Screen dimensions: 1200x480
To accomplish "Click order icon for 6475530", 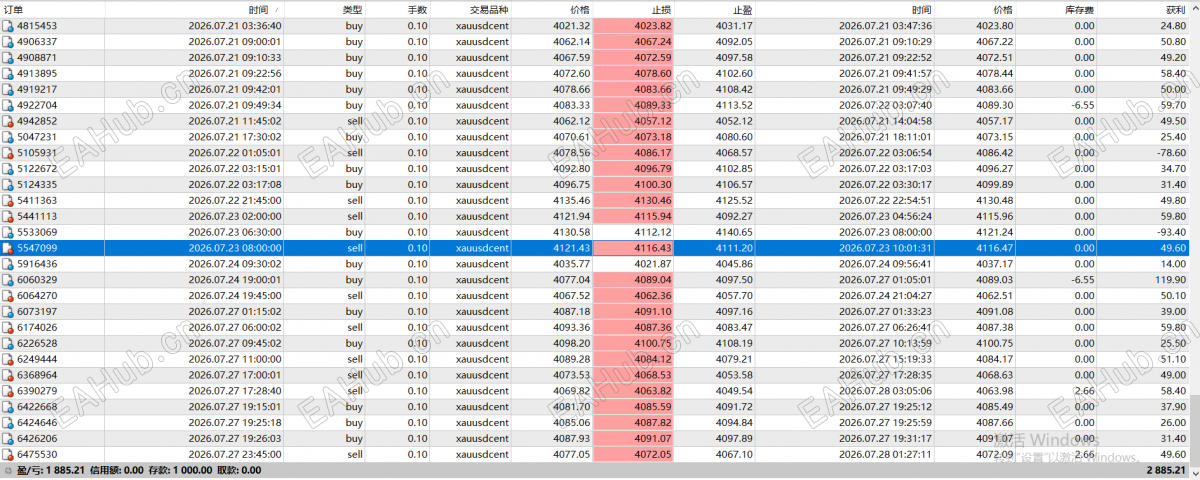I will pyautogui.click(x=9, y=454).
